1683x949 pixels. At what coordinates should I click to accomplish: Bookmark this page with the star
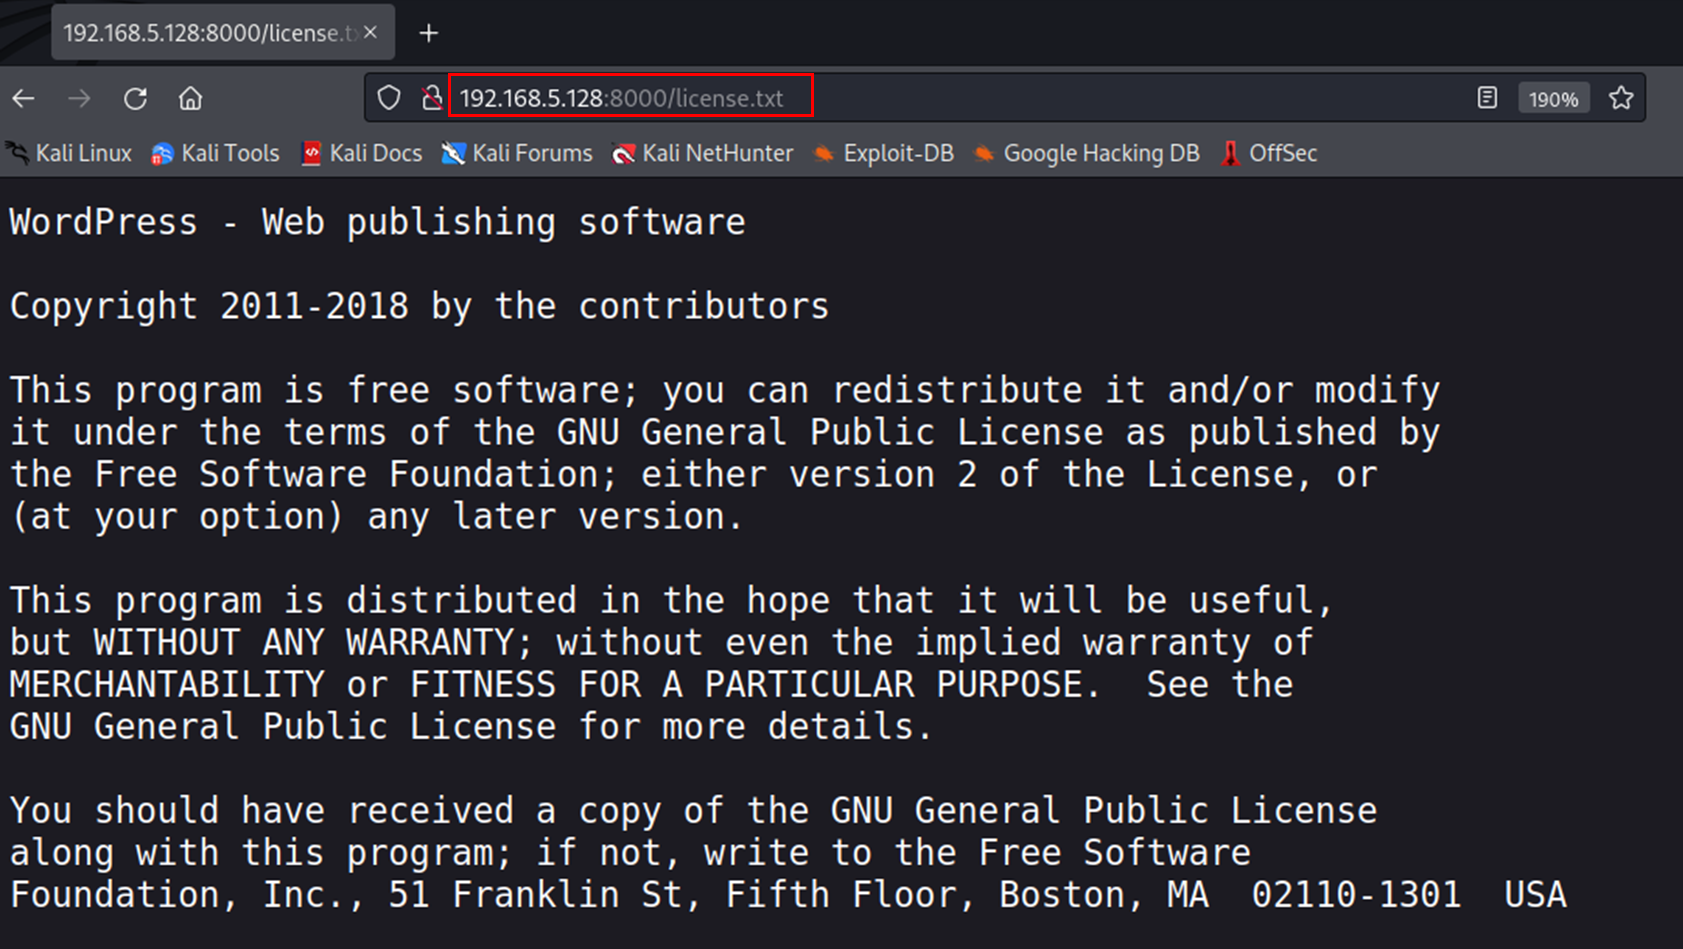1621,98
